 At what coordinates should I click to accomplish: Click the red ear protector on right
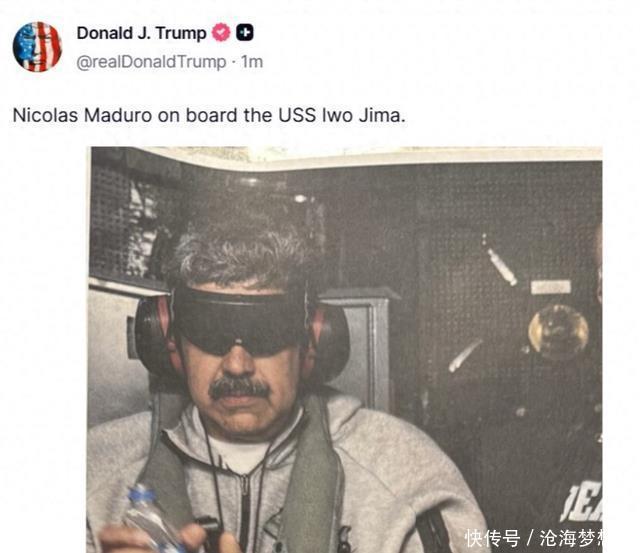[x=329, y=342]
